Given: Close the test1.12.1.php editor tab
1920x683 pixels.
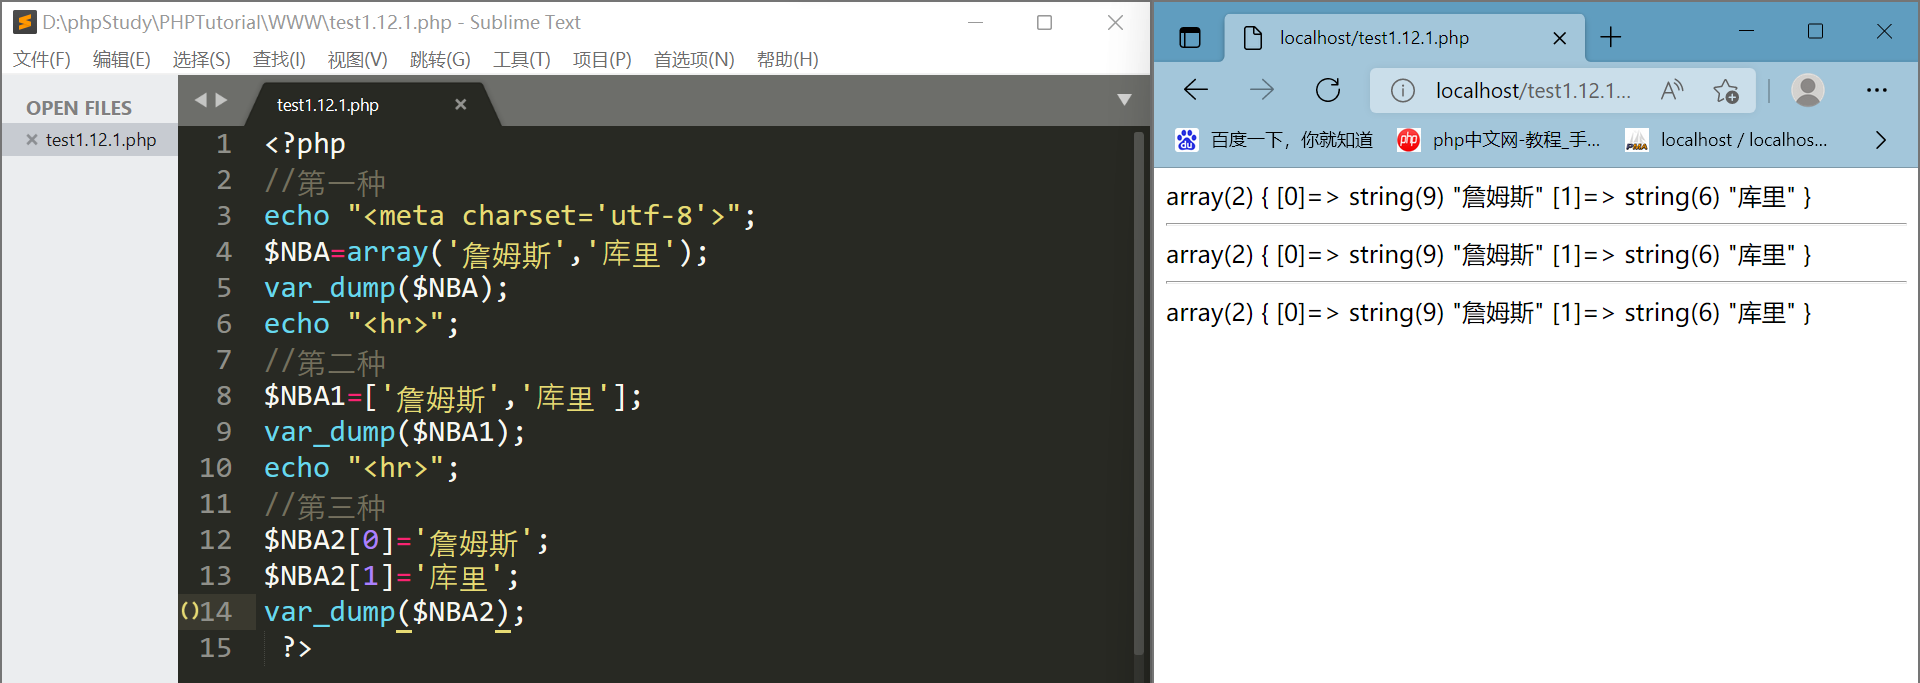Looking at the screenshot, I should pyautogui.click(x=461, y=104).
